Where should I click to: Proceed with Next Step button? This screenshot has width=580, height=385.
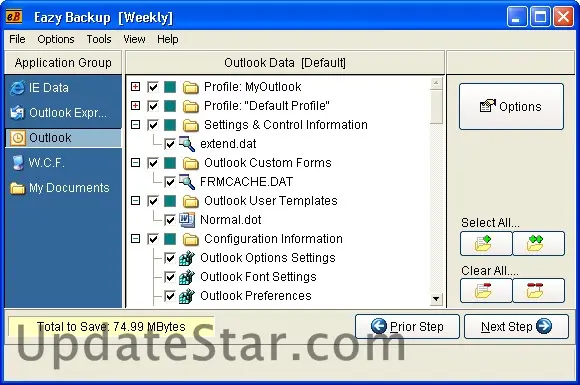[516, 327]
